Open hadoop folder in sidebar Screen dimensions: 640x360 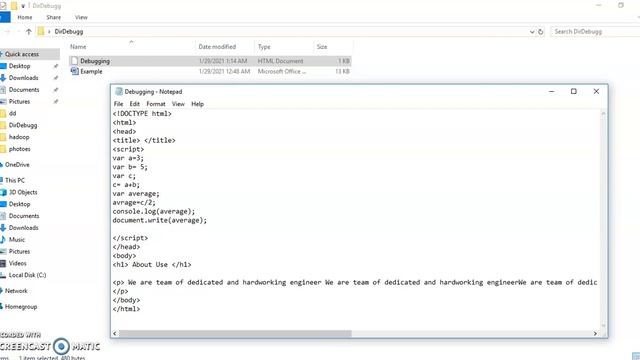click(x=19, y=137)
